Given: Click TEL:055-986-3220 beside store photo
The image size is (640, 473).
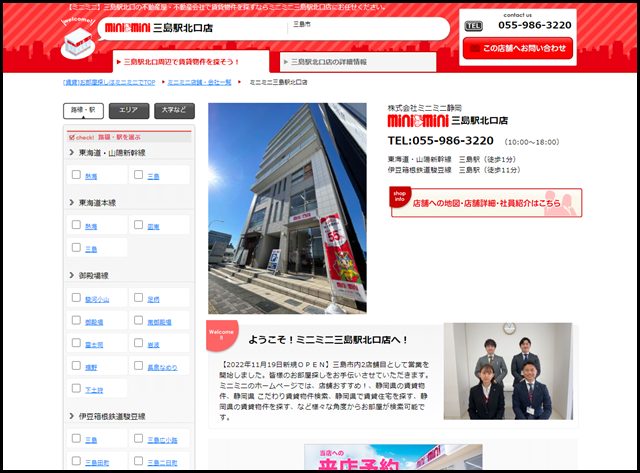Looking at the screenshot, I should 440,141.
